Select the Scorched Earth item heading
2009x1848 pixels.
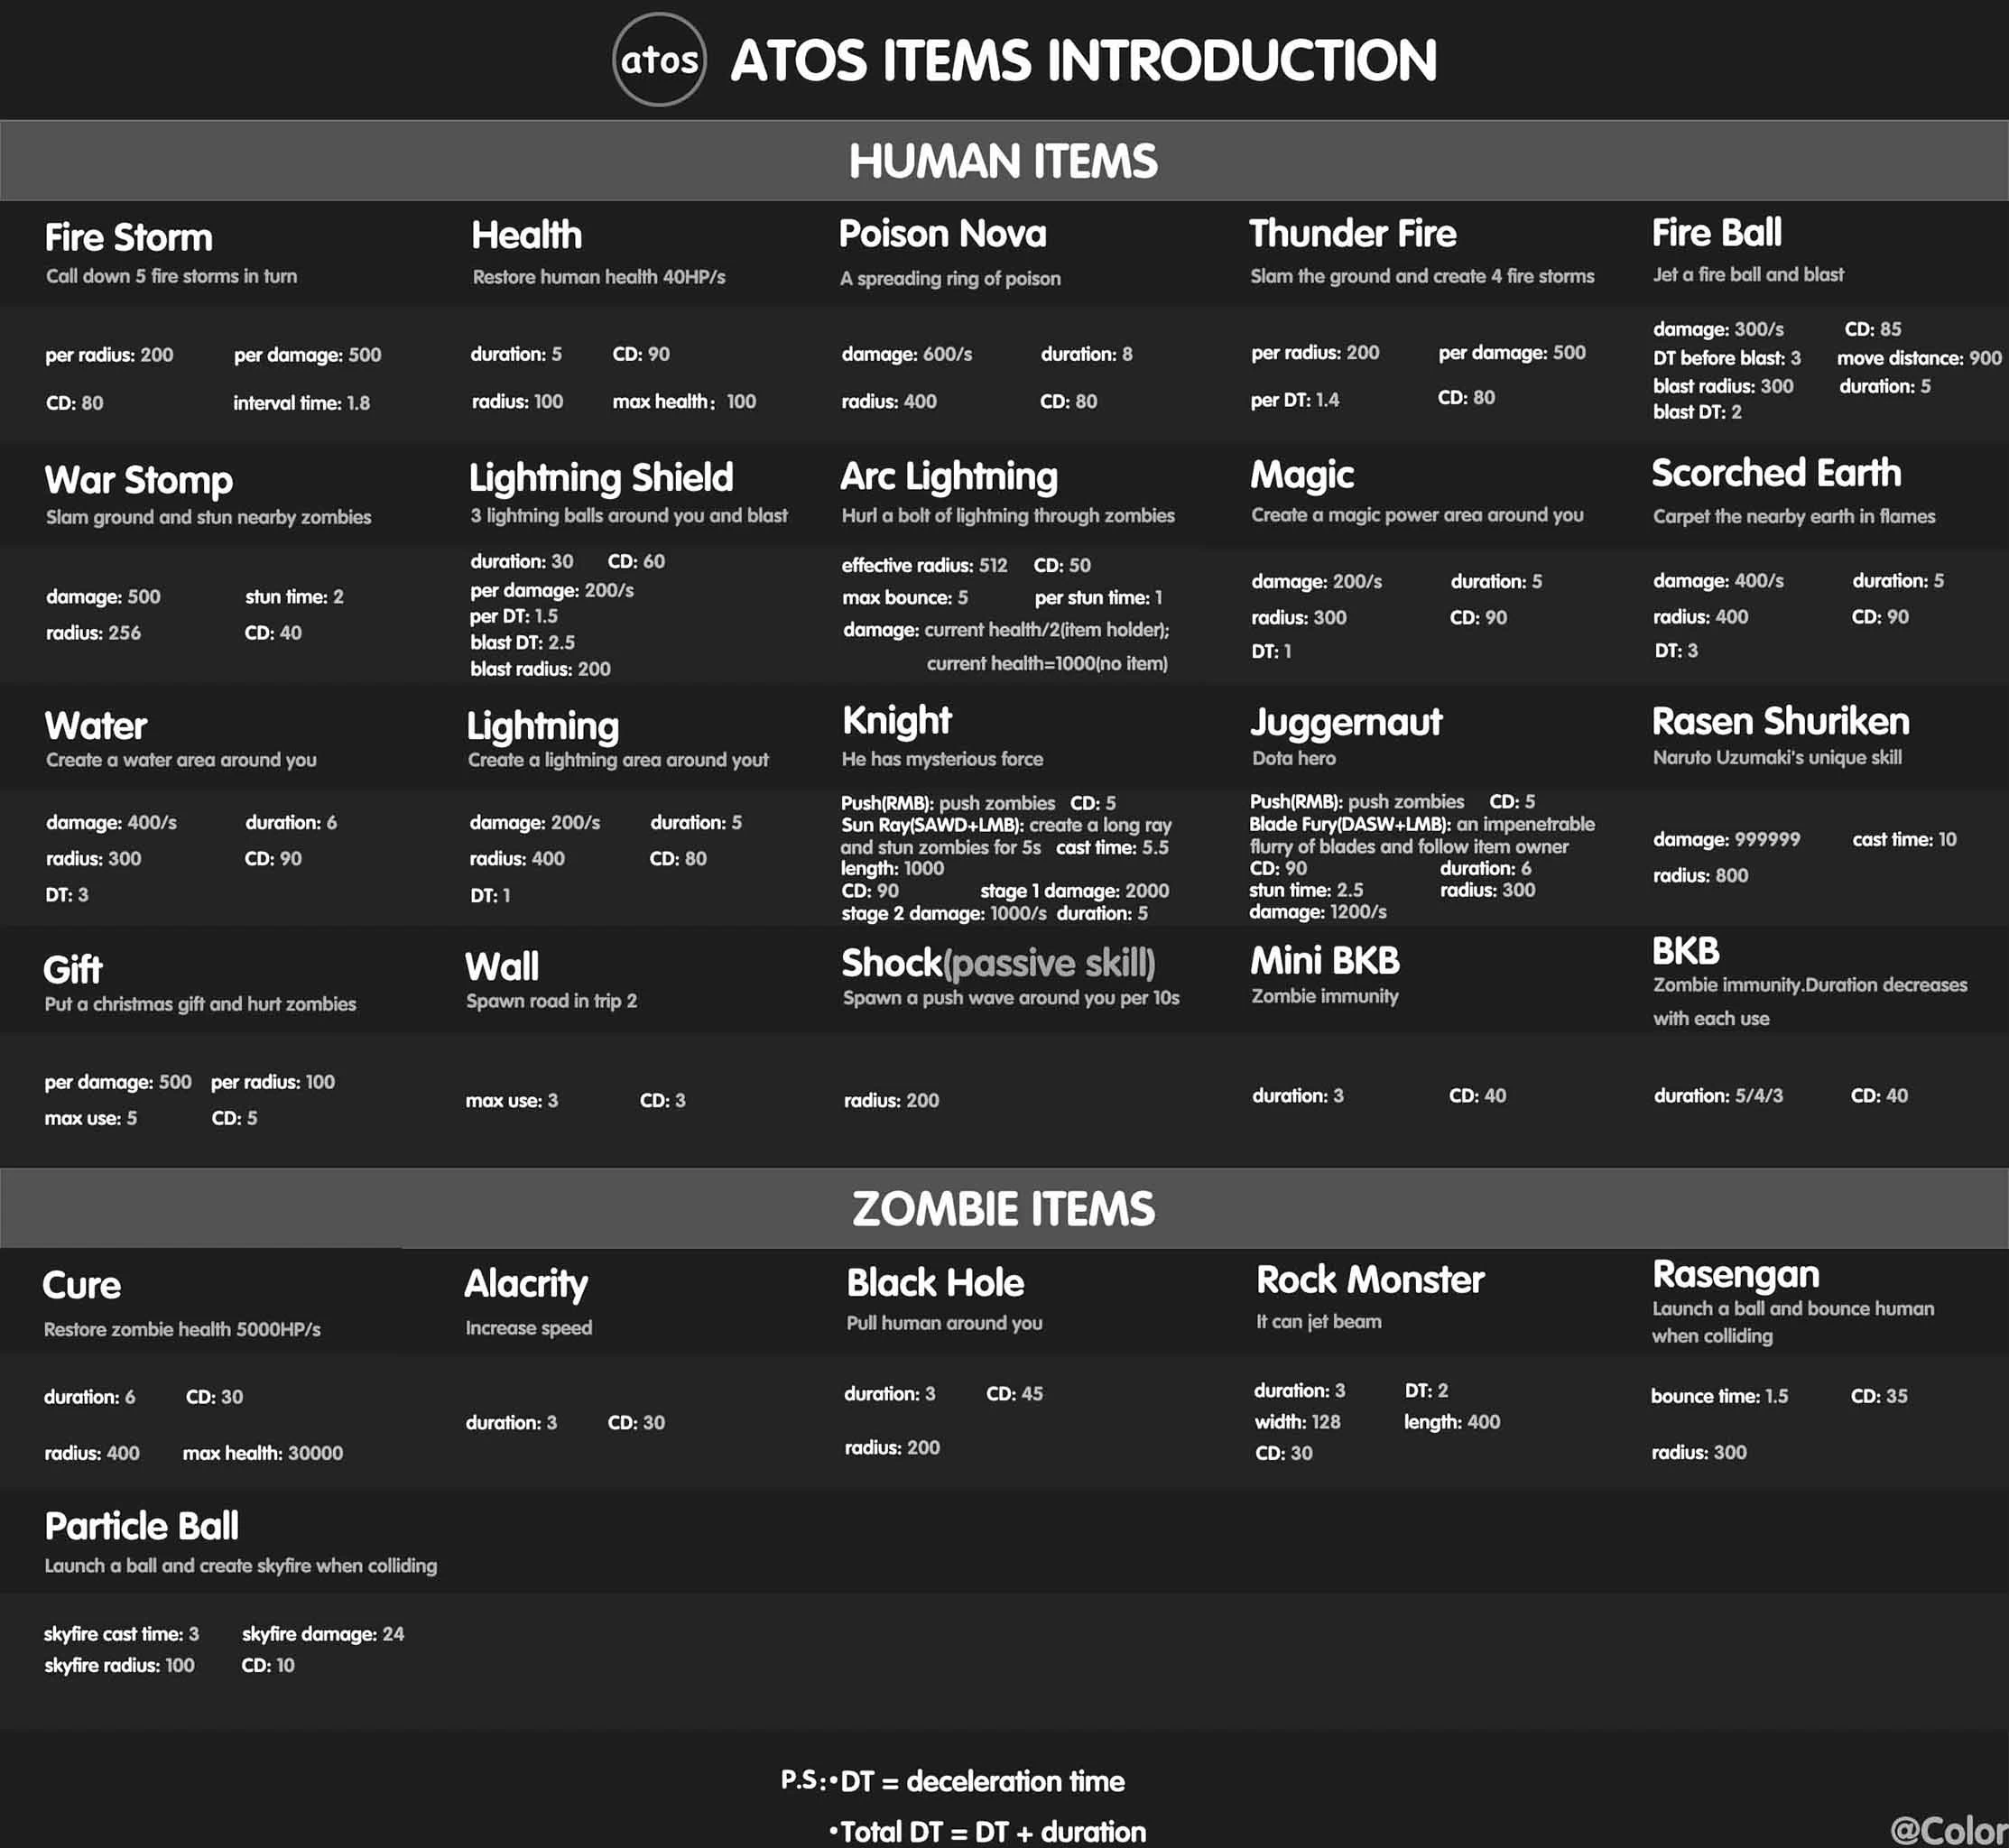tap(1776, 473)
